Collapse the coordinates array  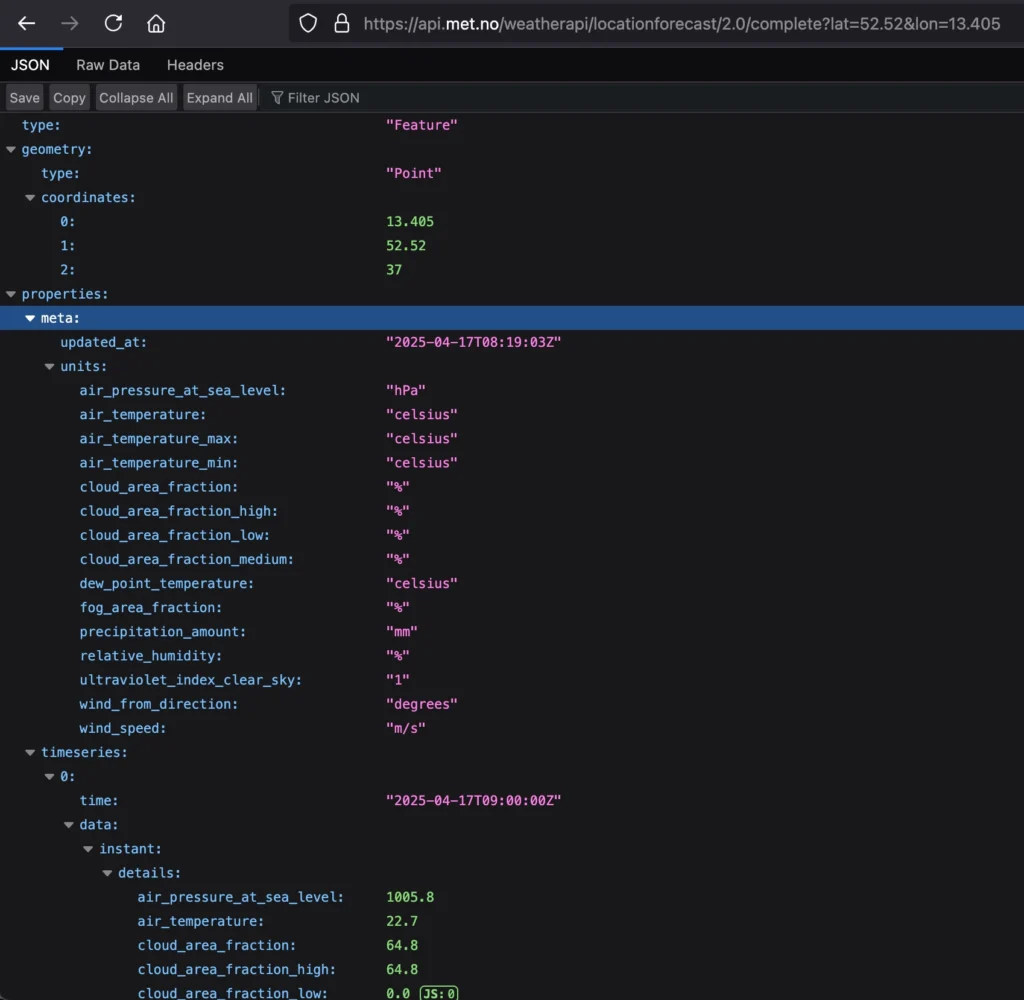tap(31, 198)
